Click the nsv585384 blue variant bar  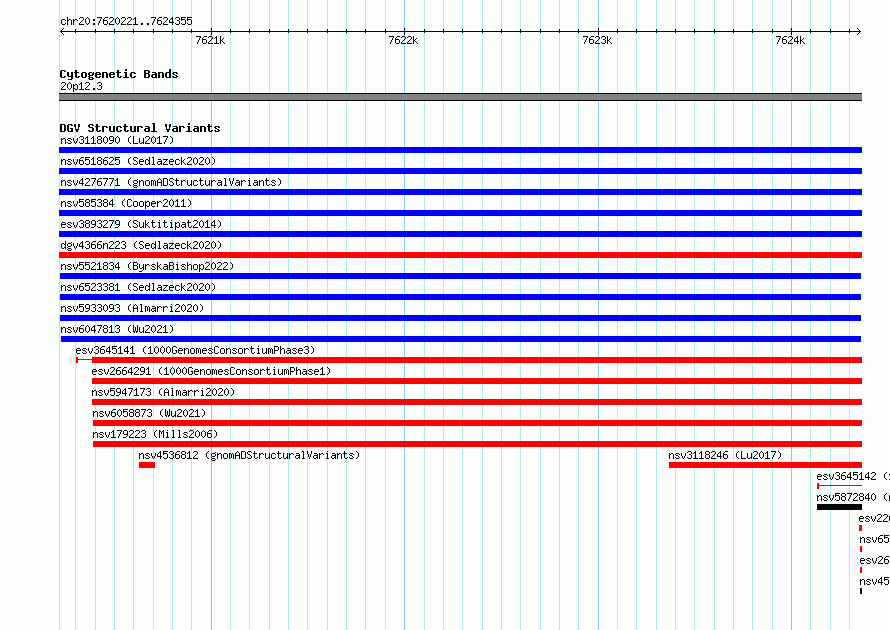[x=460, y=213]
